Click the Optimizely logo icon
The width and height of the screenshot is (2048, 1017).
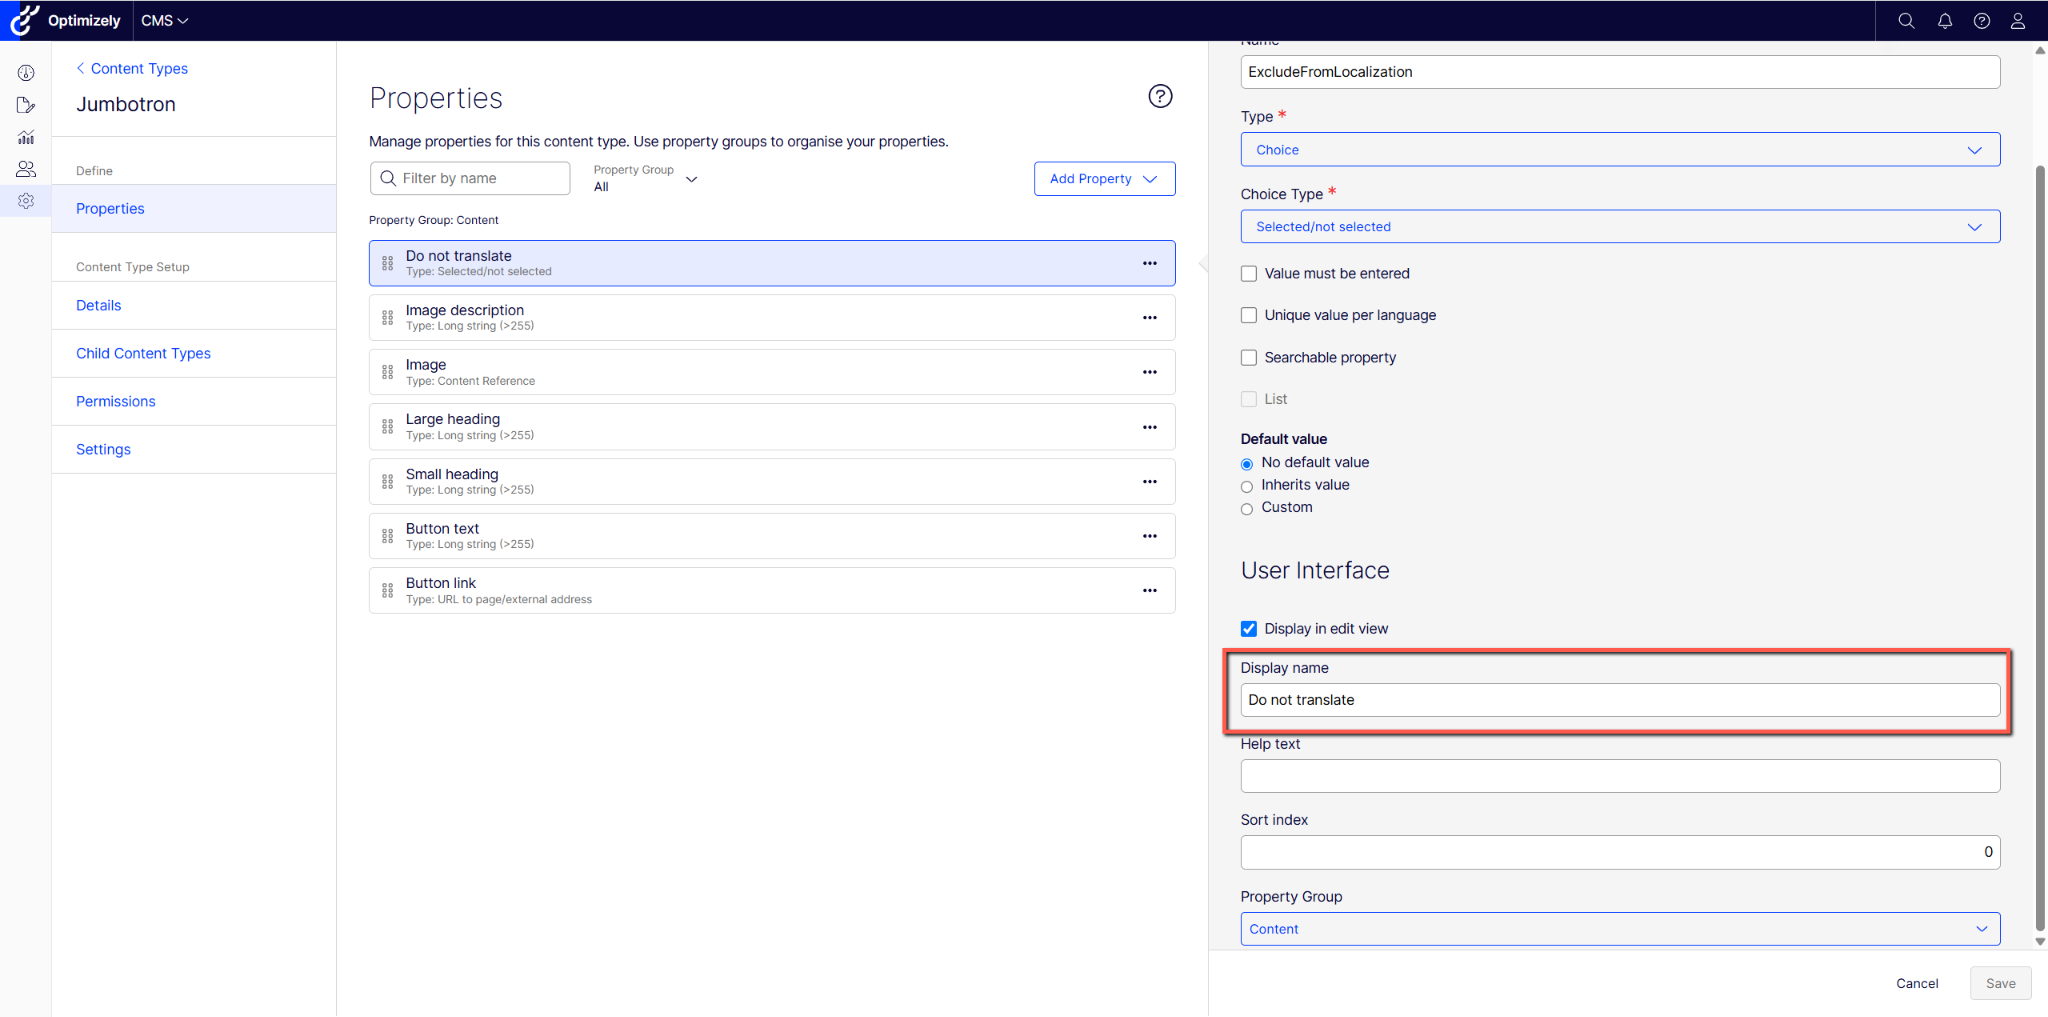tap(24, 20)
